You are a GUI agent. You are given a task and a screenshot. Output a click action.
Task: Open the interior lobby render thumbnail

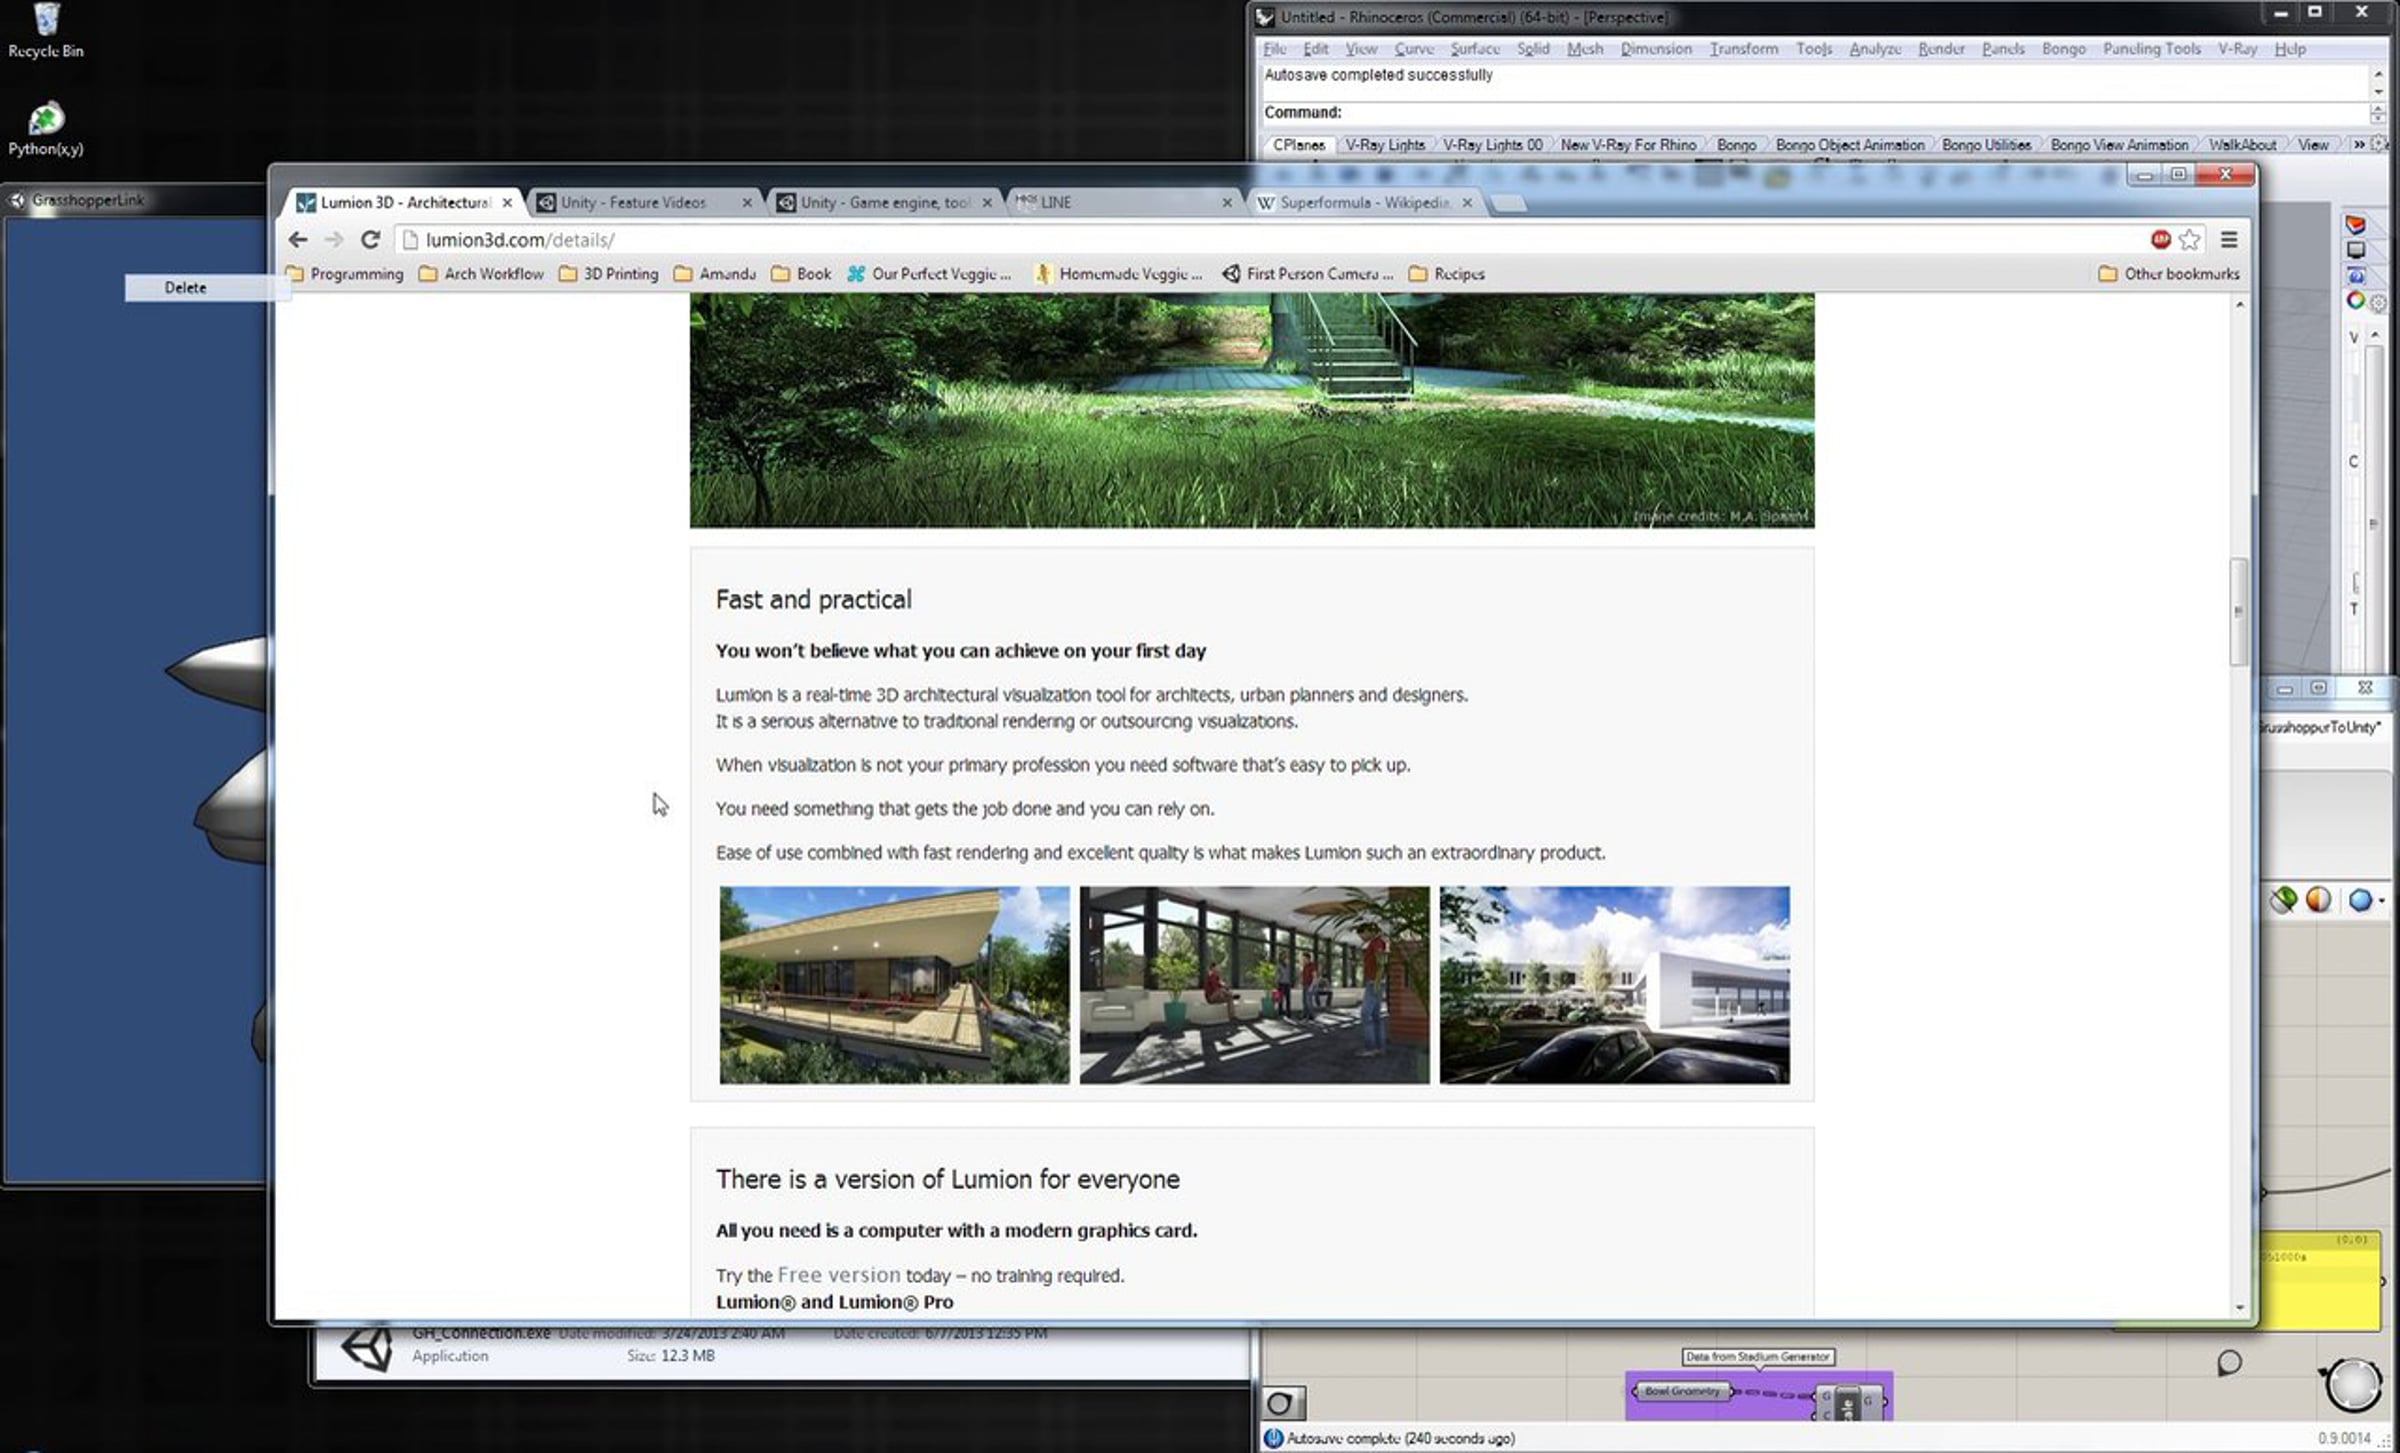coord(1254,984)
